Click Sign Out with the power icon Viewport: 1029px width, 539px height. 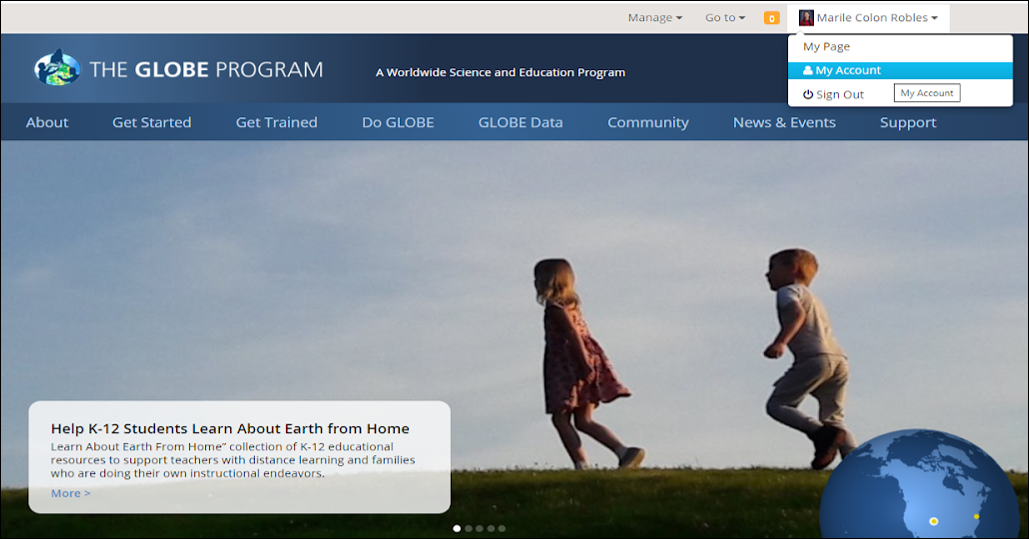[x=833, y=94]
